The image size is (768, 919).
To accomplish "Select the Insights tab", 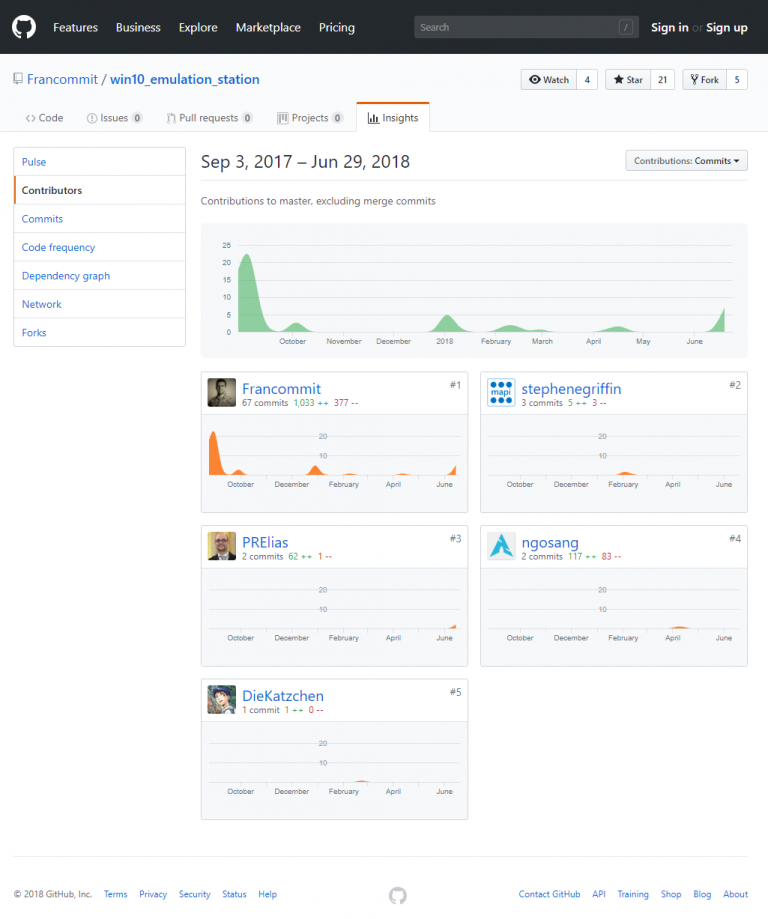I will pyautogui.click(x=393, y=118).
